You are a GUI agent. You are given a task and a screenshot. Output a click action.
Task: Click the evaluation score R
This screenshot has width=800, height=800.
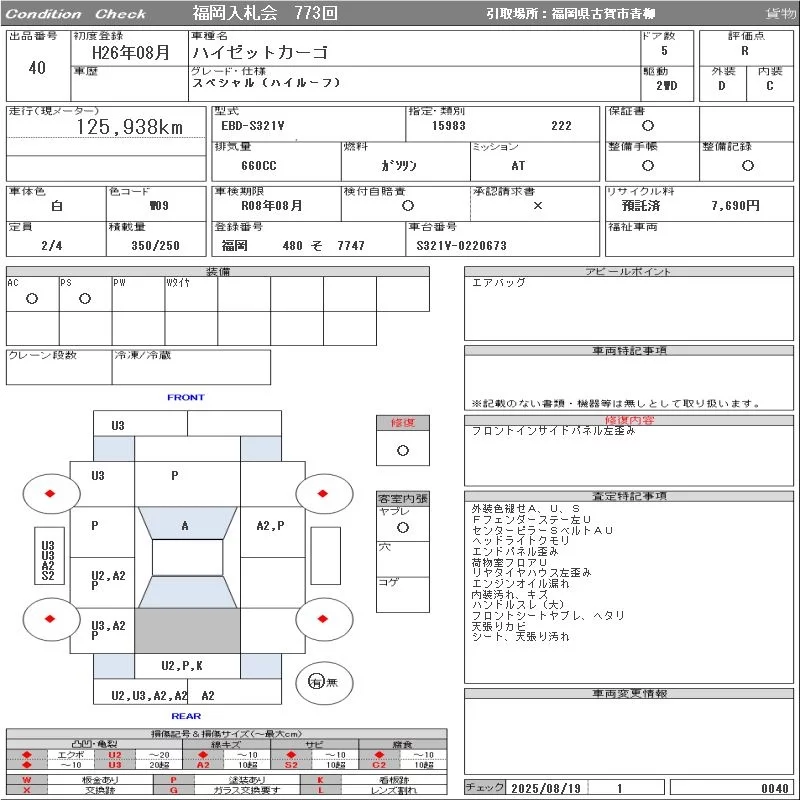pos(745,51)
